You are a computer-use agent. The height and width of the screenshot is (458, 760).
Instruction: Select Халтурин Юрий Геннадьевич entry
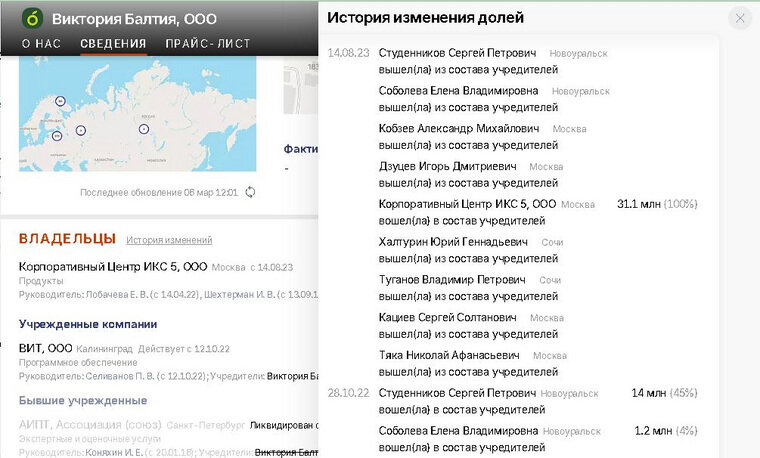pyautogui.click(x=453, y=242)
